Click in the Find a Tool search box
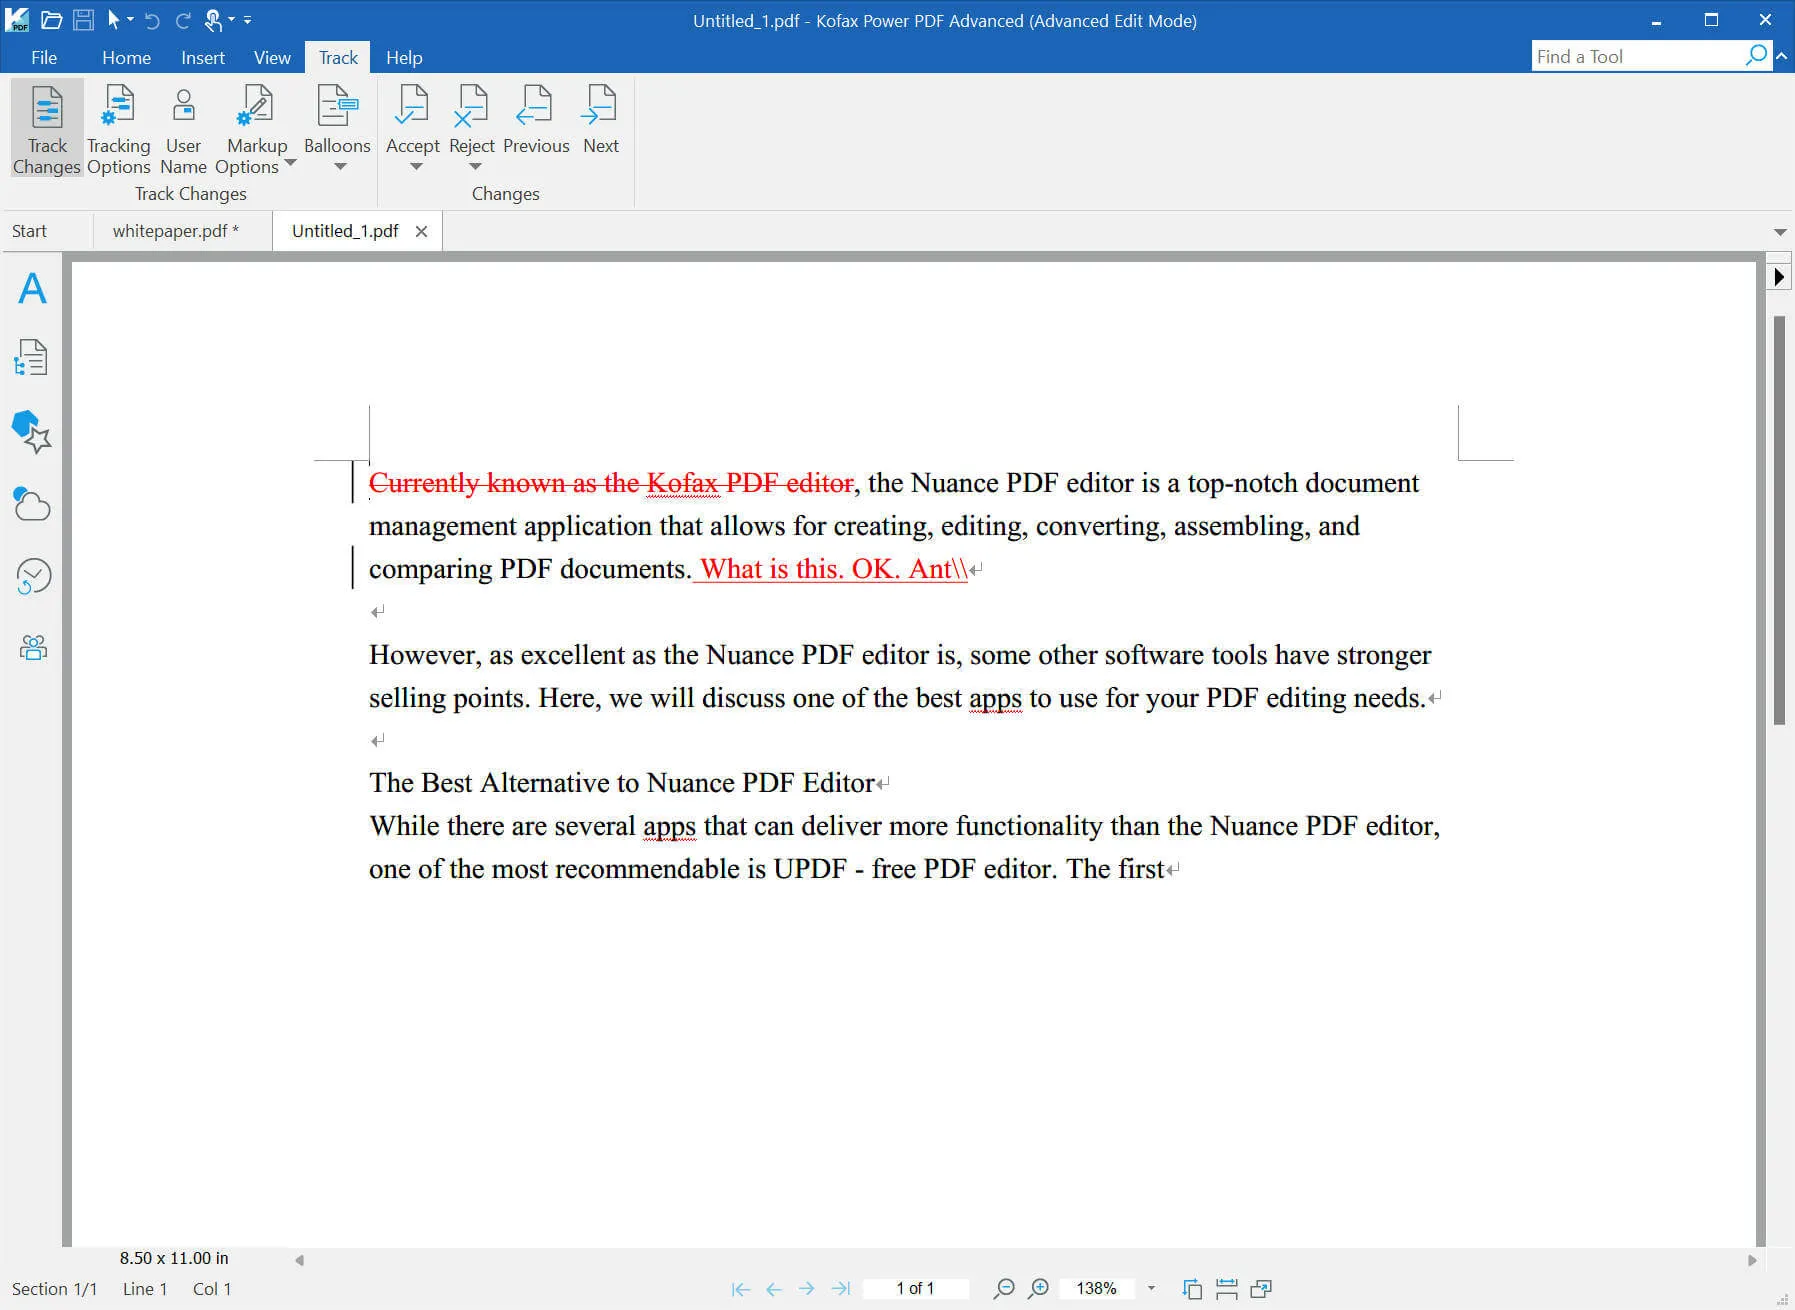Viewport: 1795px width, 1310px height. tap(1638, 57)
